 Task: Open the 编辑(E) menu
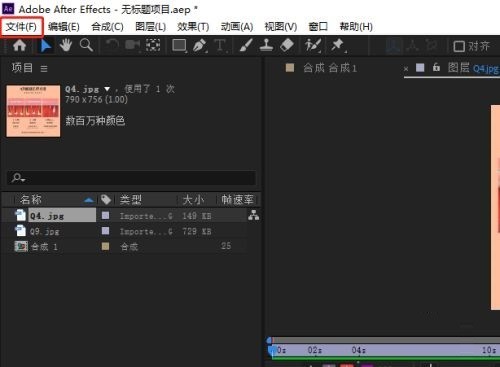point(64,27)
